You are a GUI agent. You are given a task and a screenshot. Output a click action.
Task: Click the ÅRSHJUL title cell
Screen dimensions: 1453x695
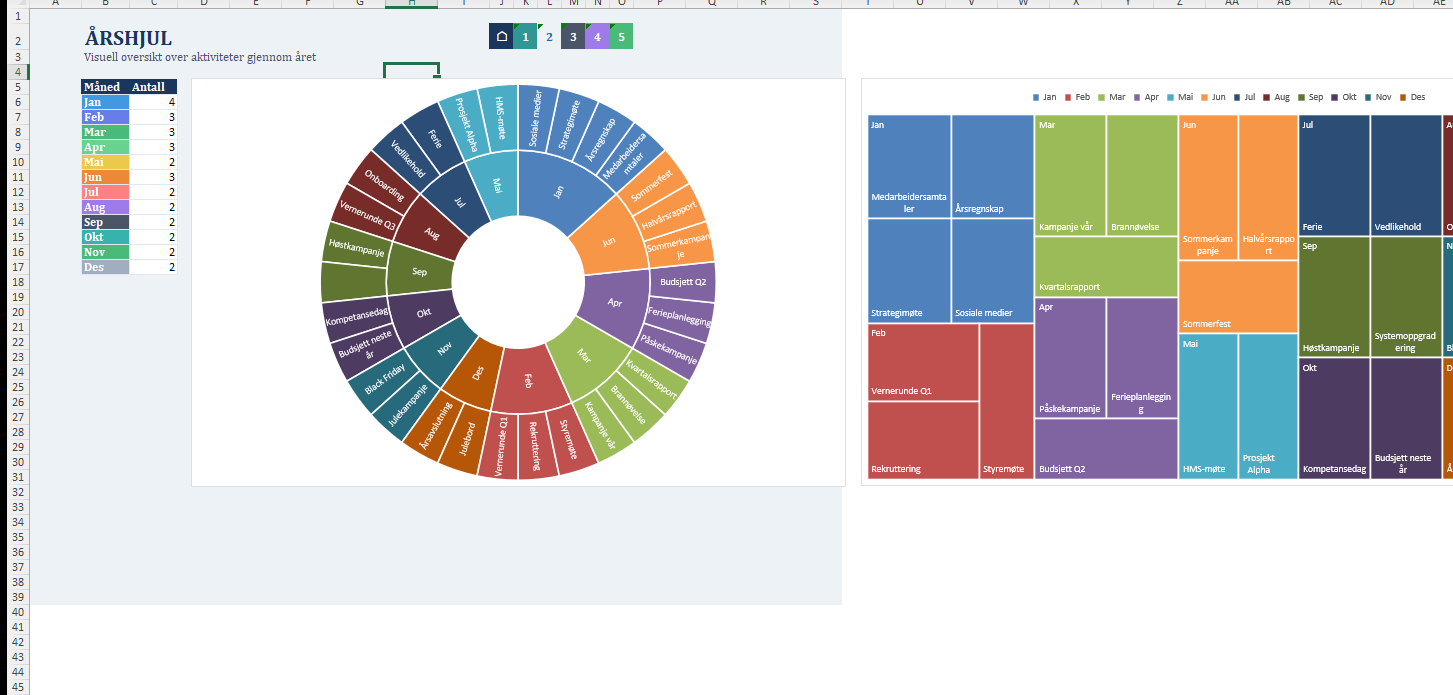click(128, 39)
